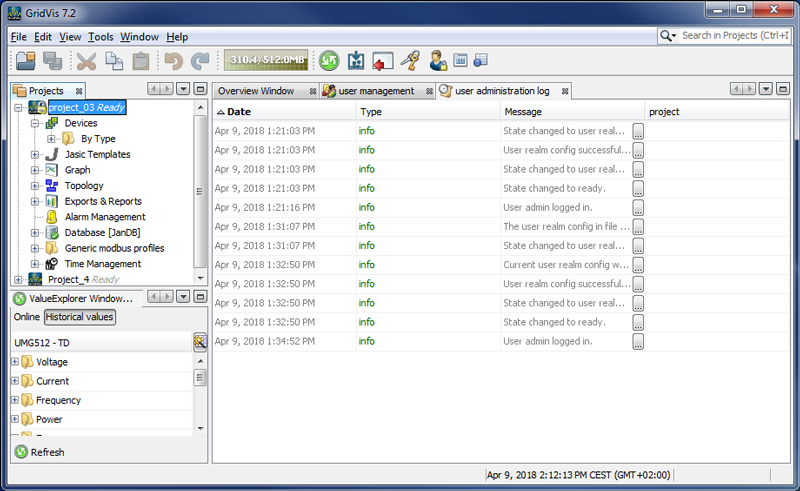Click the Search in Projects field
The image size is (800, 491).
[735, 36]
